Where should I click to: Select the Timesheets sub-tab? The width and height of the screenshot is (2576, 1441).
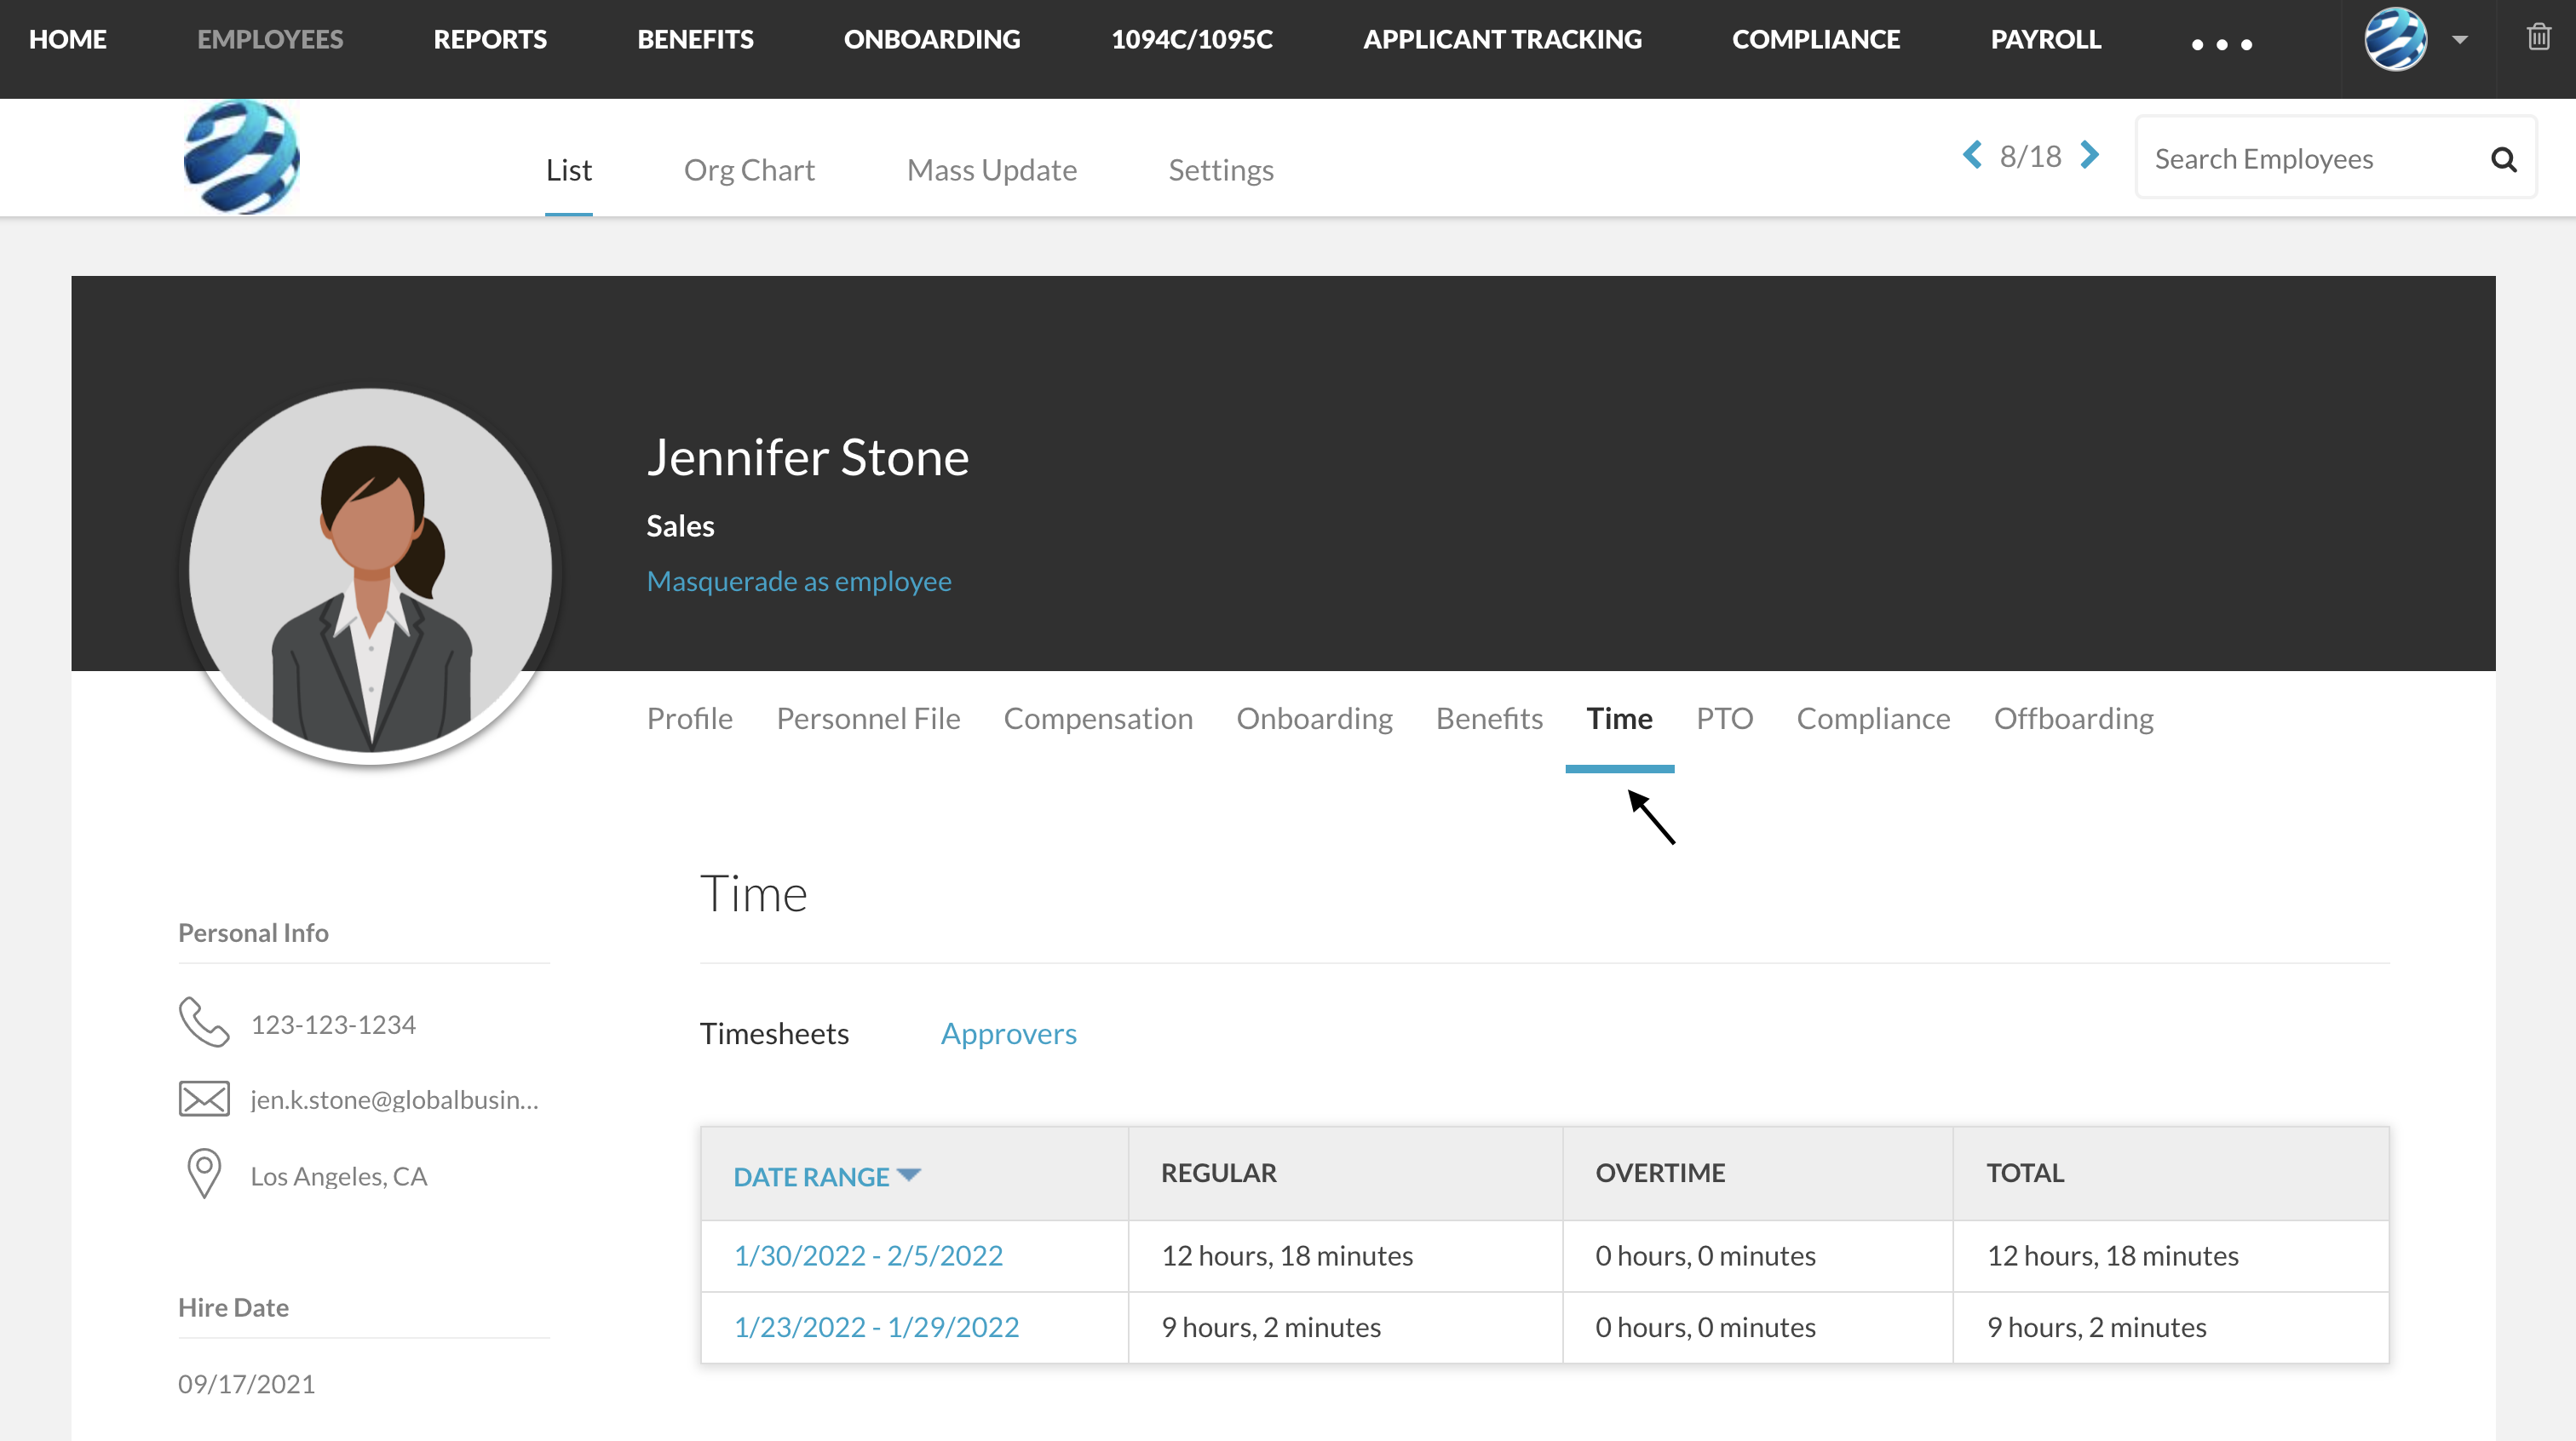[x=774, y=1033]
